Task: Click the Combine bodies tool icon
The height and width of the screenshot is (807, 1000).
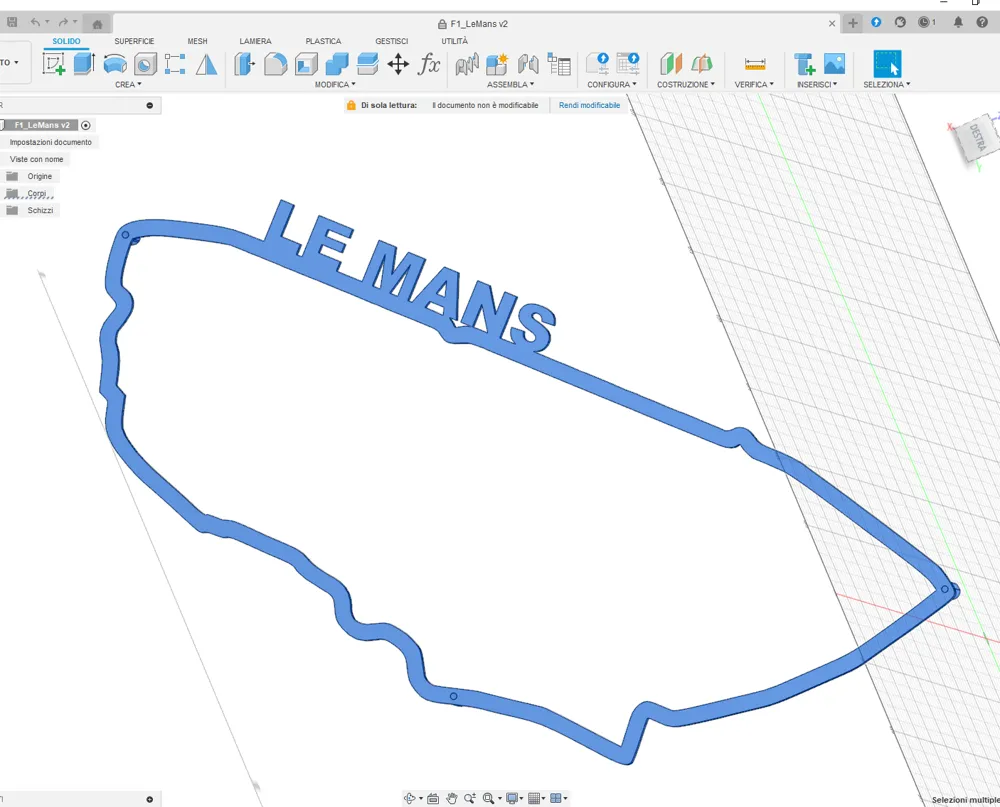Action: pyautogui.click(x=337, y=64)
